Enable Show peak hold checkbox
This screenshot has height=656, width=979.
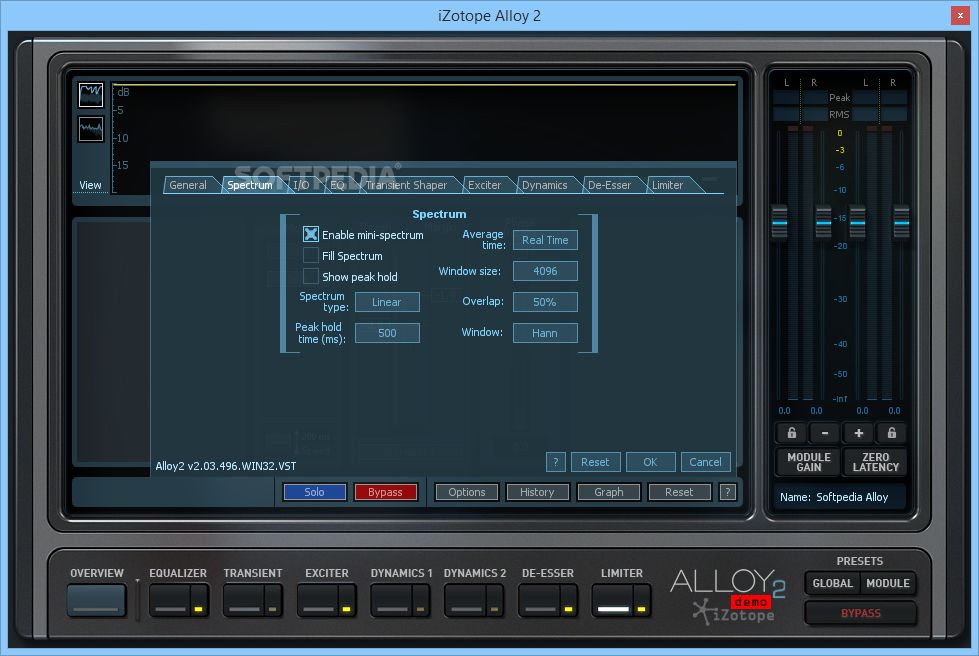point(310,276)
